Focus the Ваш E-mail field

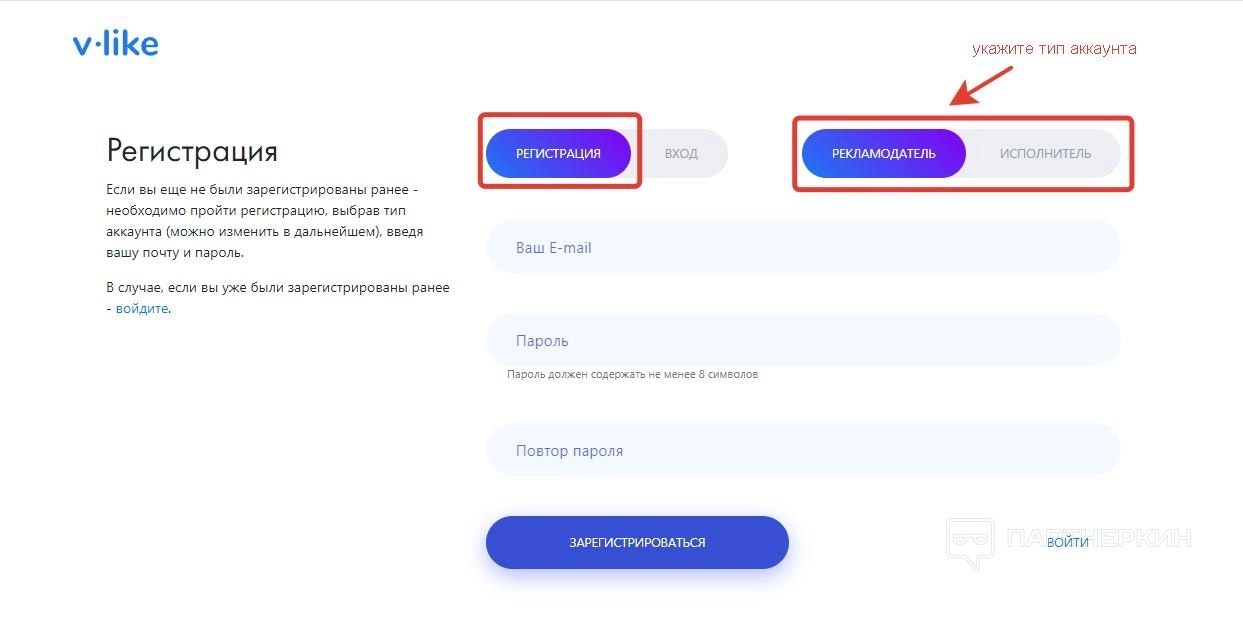tap(802, 247)
